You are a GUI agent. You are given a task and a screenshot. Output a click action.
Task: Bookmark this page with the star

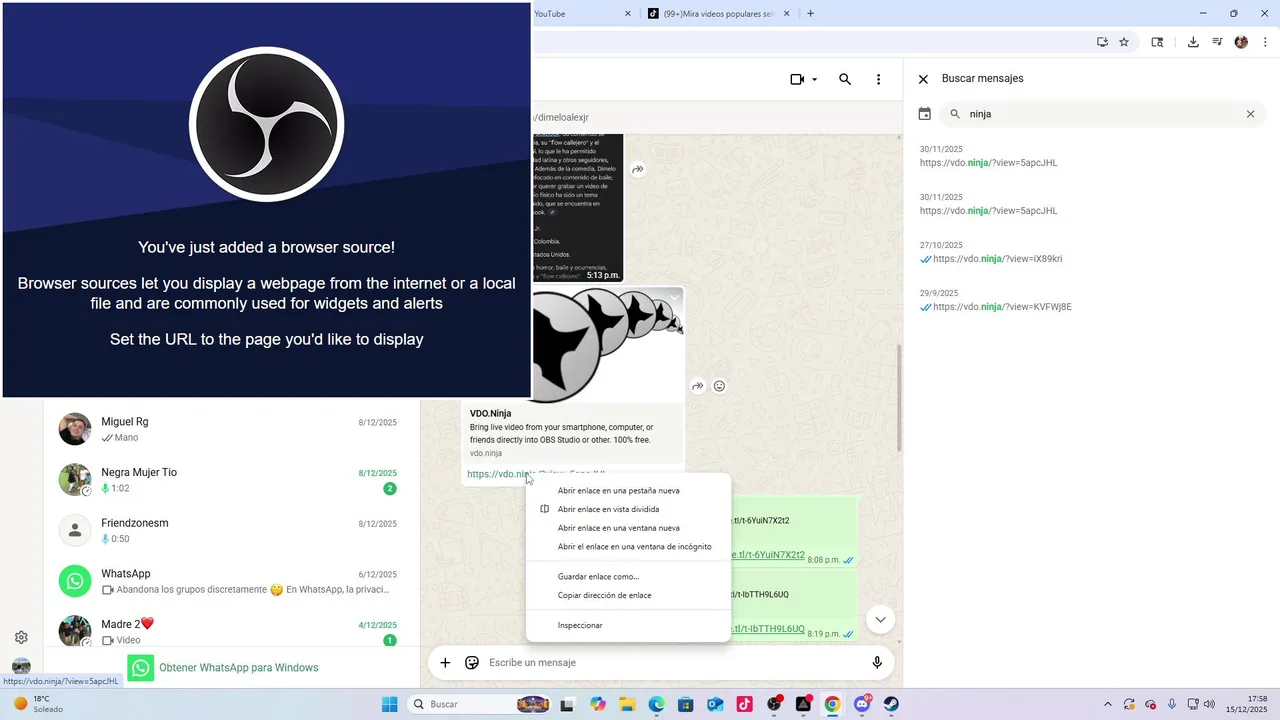tap(1124, 42)
